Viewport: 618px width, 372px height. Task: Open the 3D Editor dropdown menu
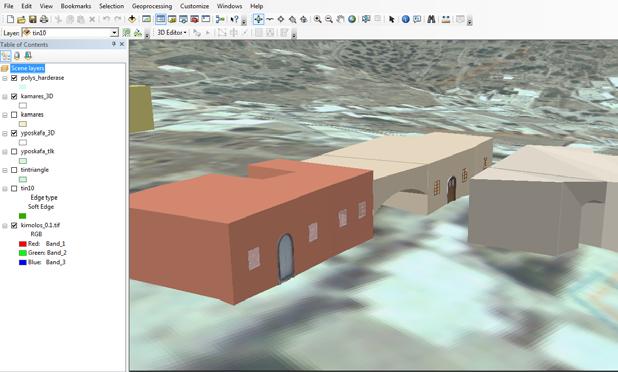coord(172,33)
